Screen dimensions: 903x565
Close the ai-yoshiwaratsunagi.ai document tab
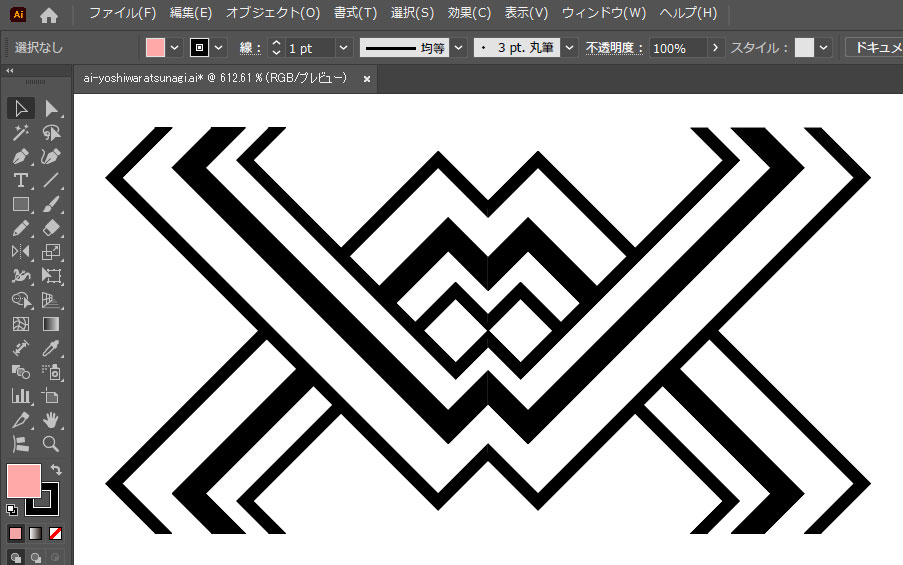pyautogui.click(x=367, y=78)
